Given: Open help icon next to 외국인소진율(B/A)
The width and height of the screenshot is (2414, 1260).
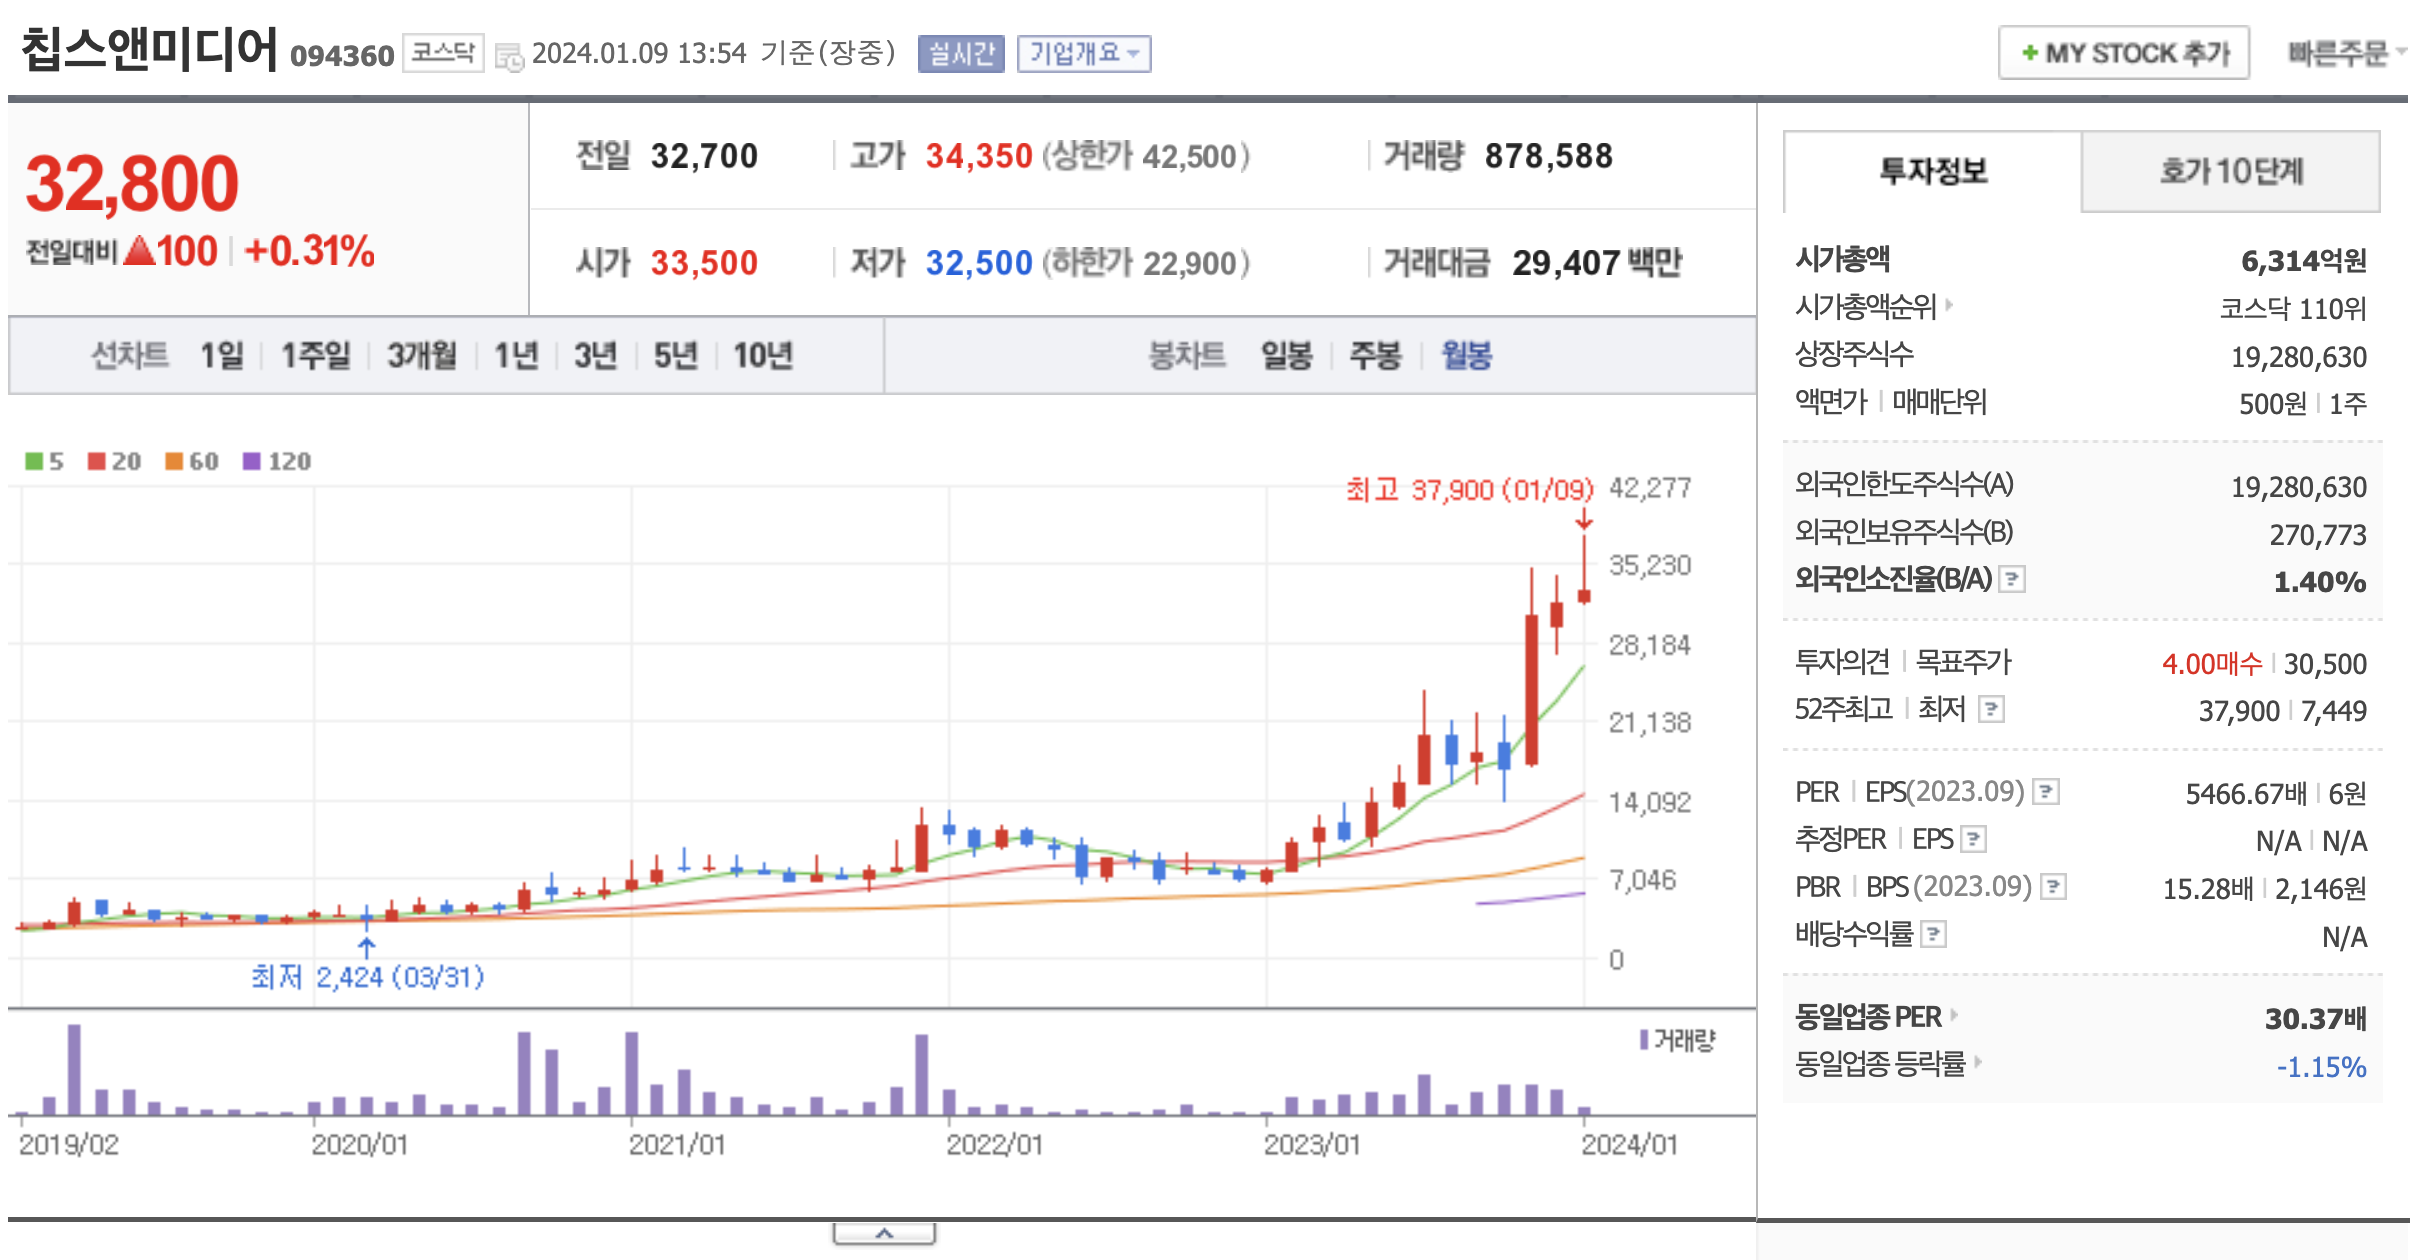Looking at the screenshot, I should tap(2012, 579).
